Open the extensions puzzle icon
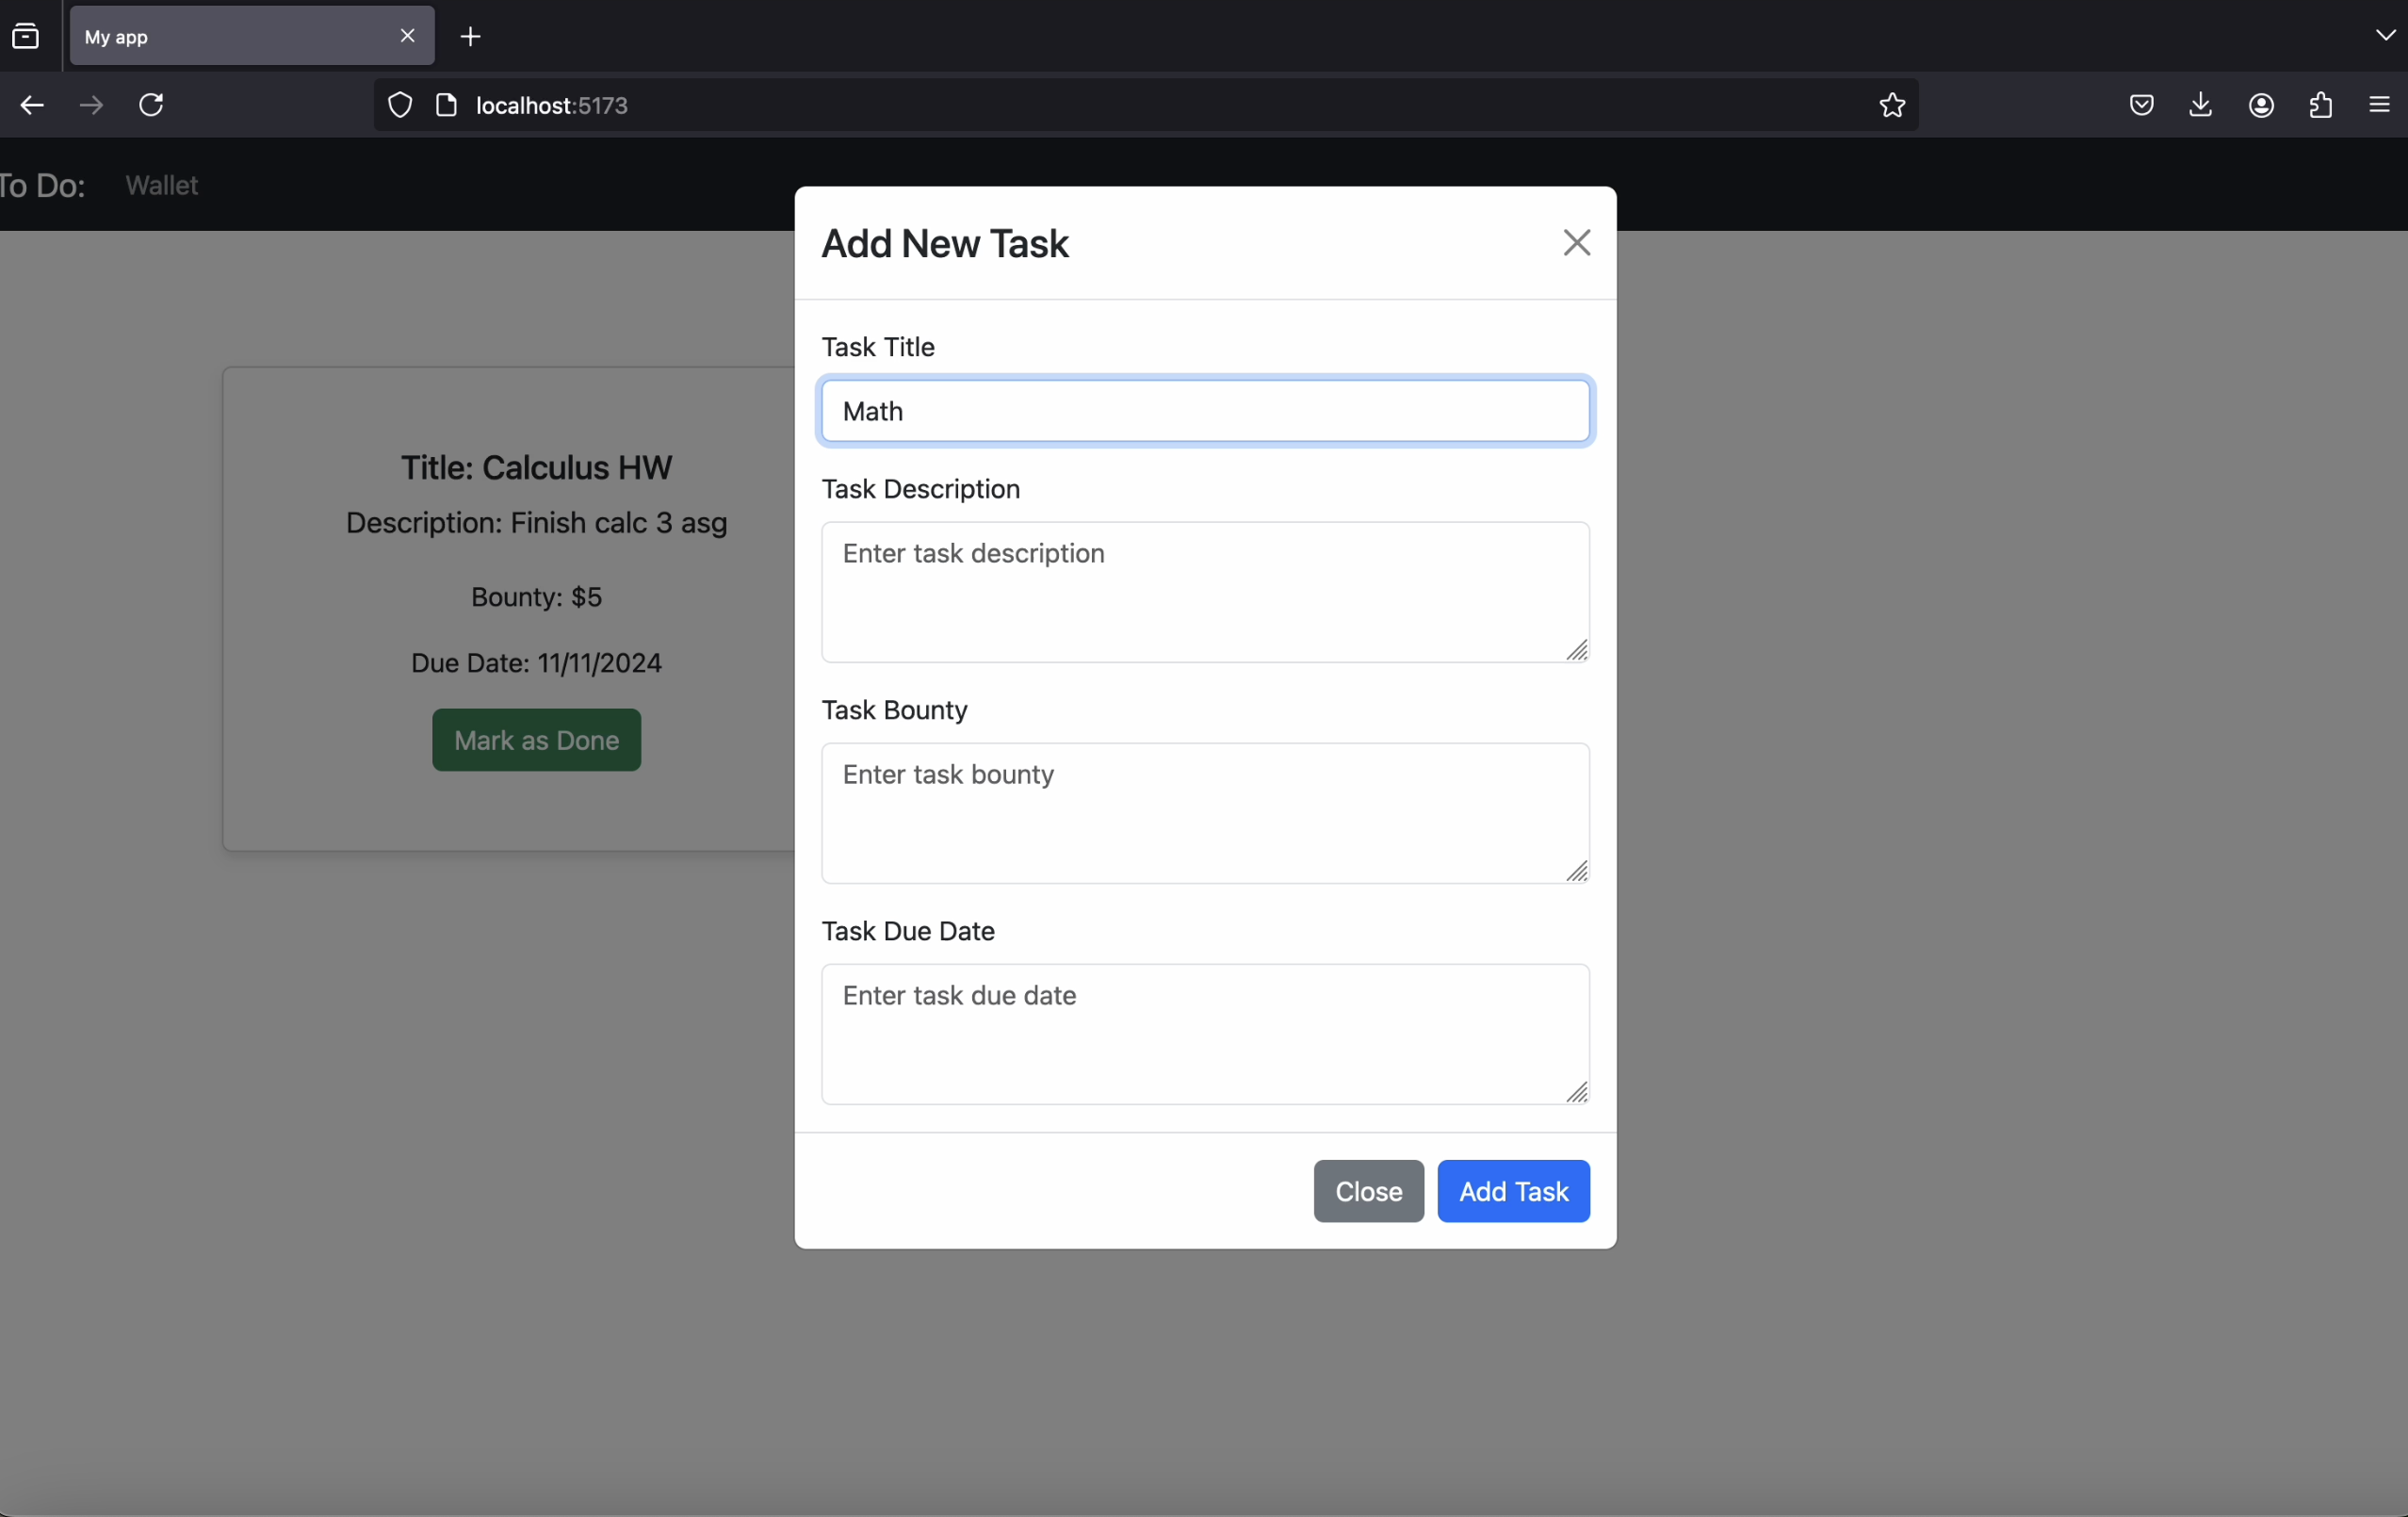This screenshot has width=2408, height=1517. point(2320,105)
